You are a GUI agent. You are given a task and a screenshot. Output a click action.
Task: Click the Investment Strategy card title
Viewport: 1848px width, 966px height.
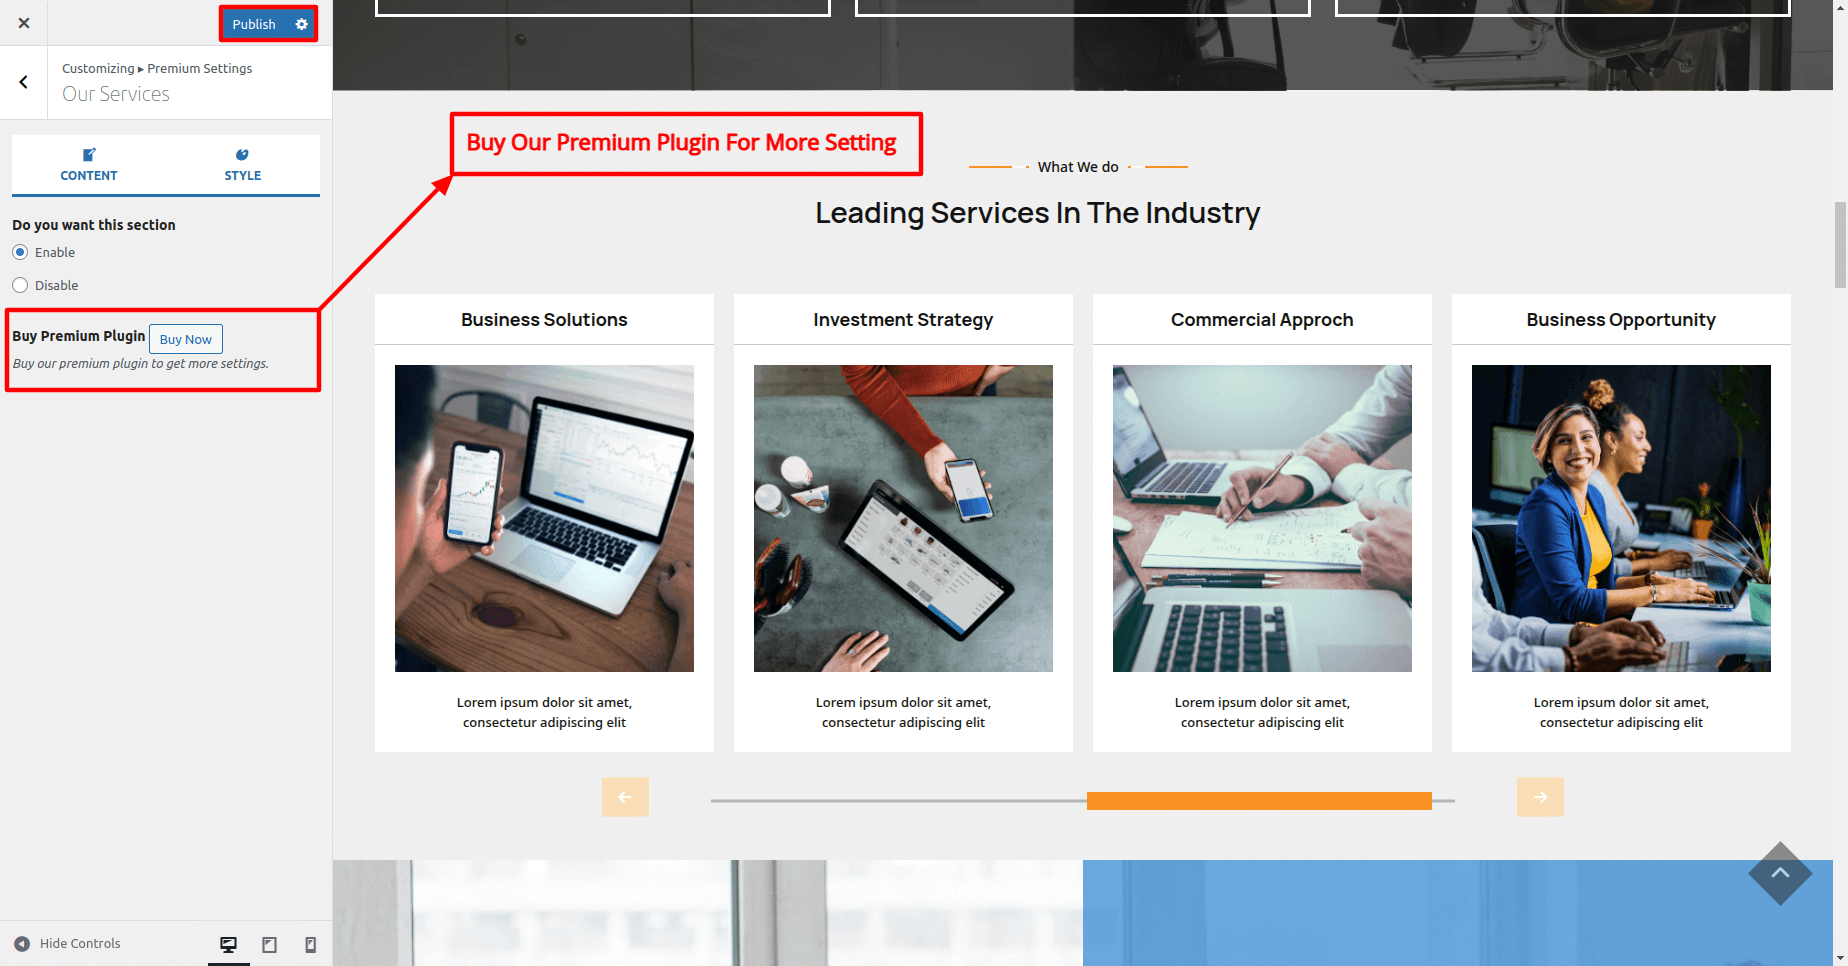click(903, 320)
